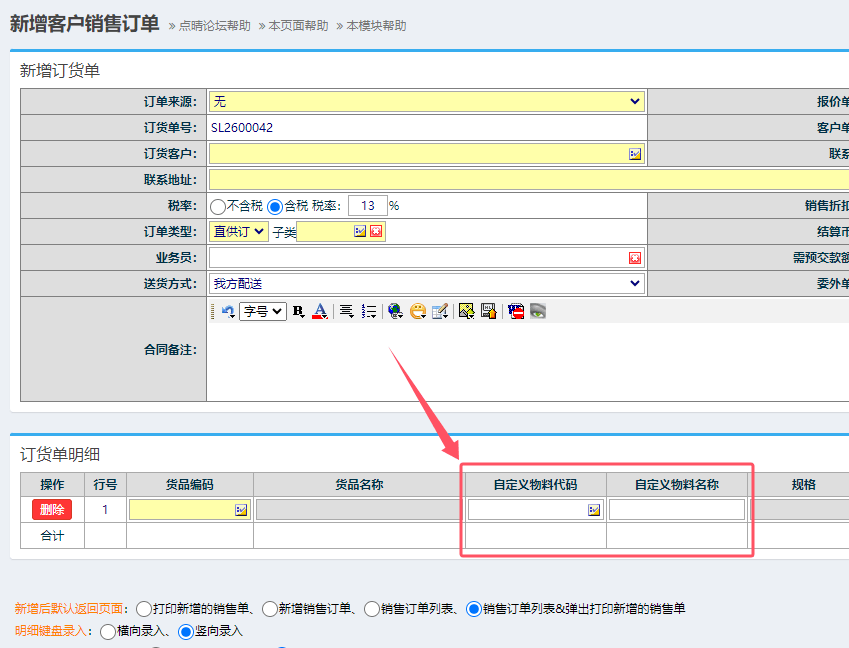The width and height of the screenshot is (849, 648).
Task: Select the 不含税 radio option
Action: tap(218, 206)
